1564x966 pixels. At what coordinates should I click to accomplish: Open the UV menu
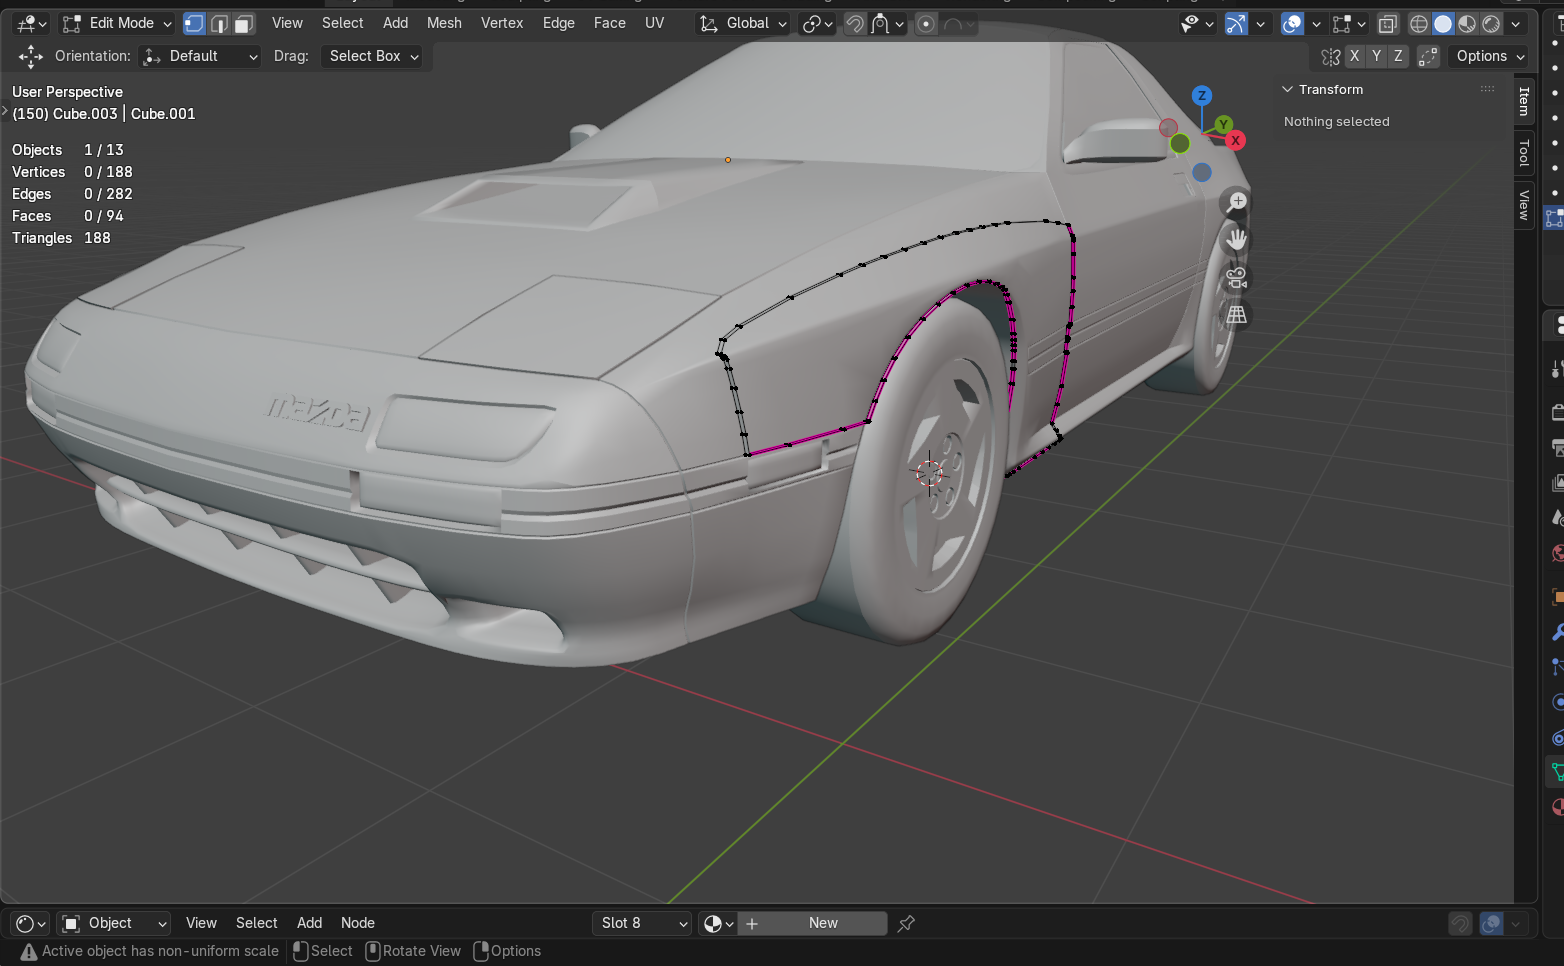point(654,23)
